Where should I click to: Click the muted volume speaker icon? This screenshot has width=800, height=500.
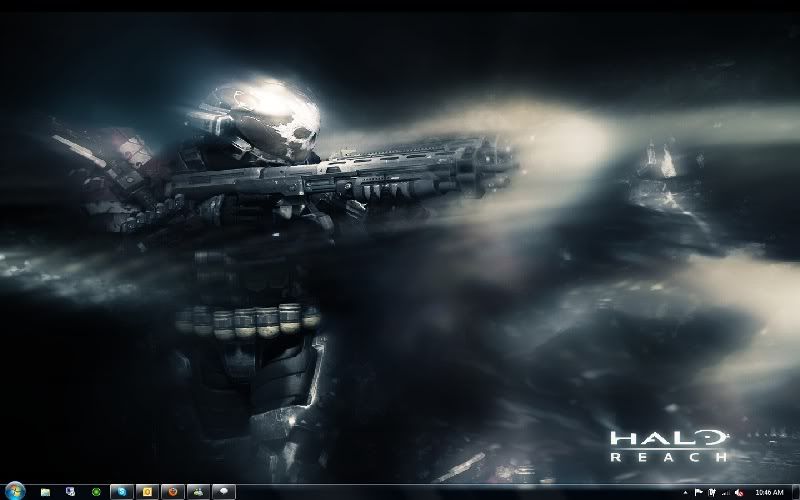point(738,492)
